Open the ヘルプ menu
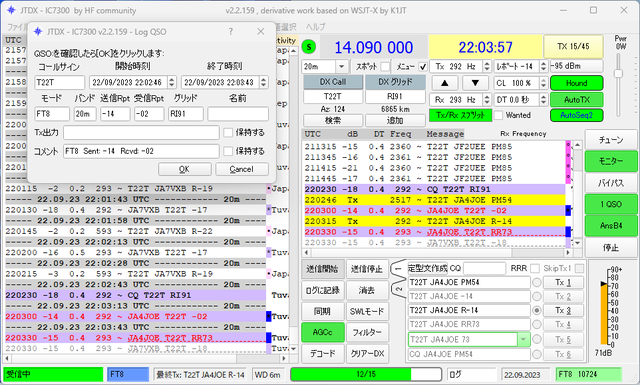The image size is (640, 385). [316, 27]
